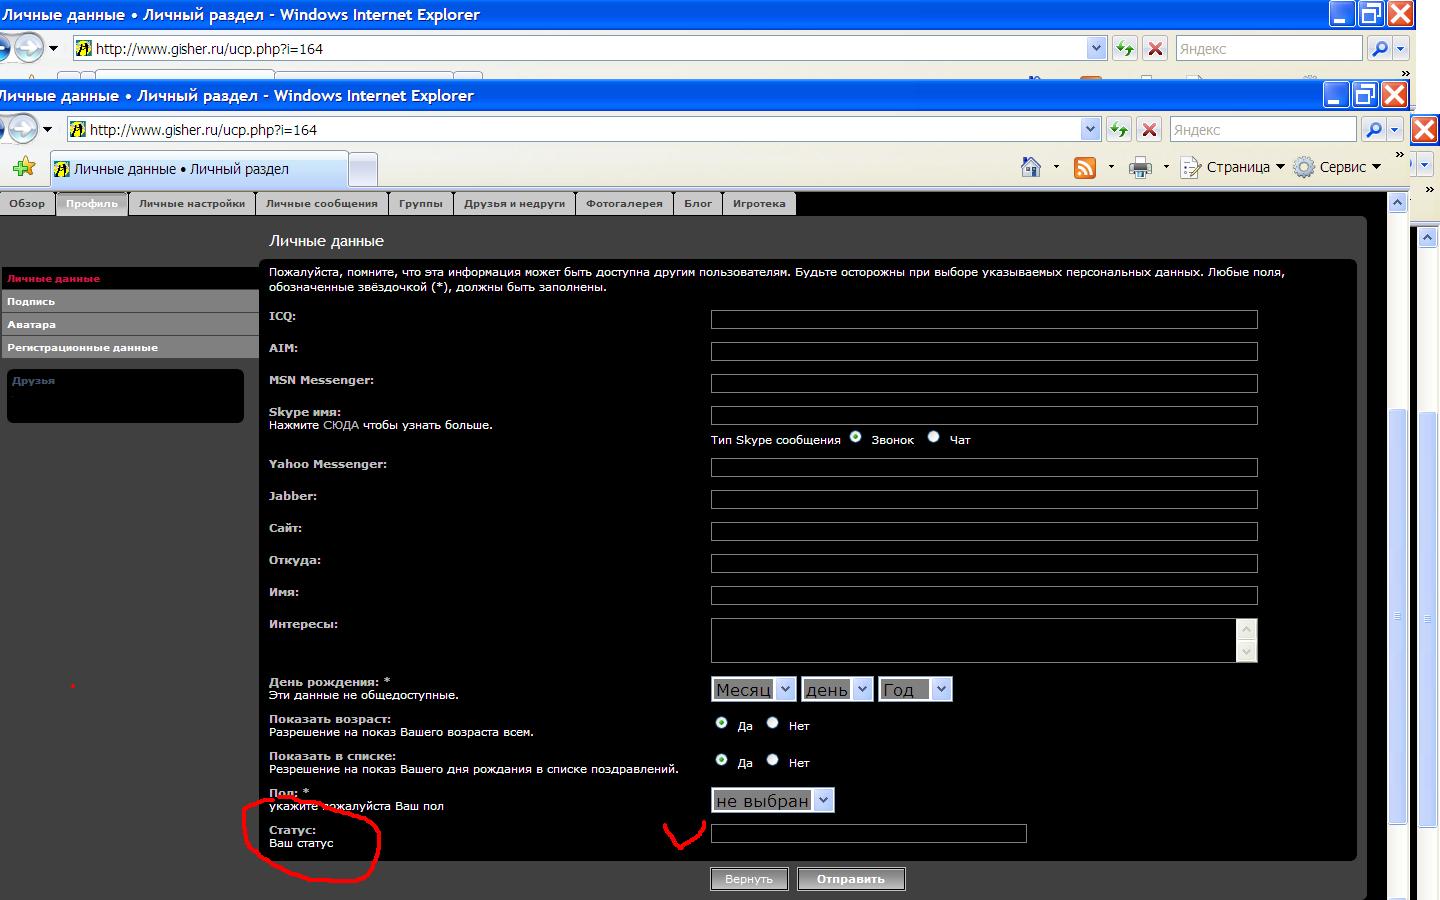The width and height of the screenshot is (1440, 900).
Task: Open the Фотогалерея tab
Action: coord(624,204)
